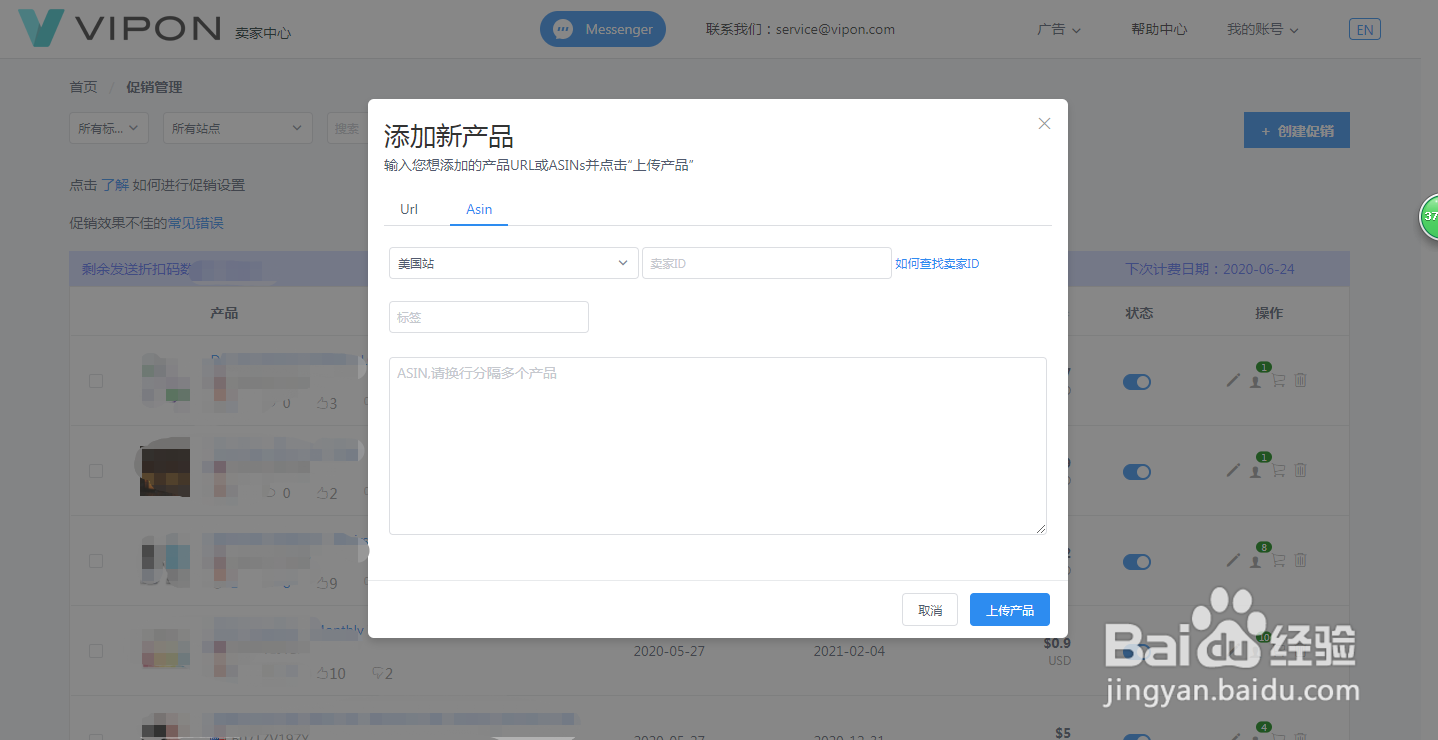Click the 上传产品 upload button
1438x740 pixels.
pyautogui.click(x=1009, y=609)
